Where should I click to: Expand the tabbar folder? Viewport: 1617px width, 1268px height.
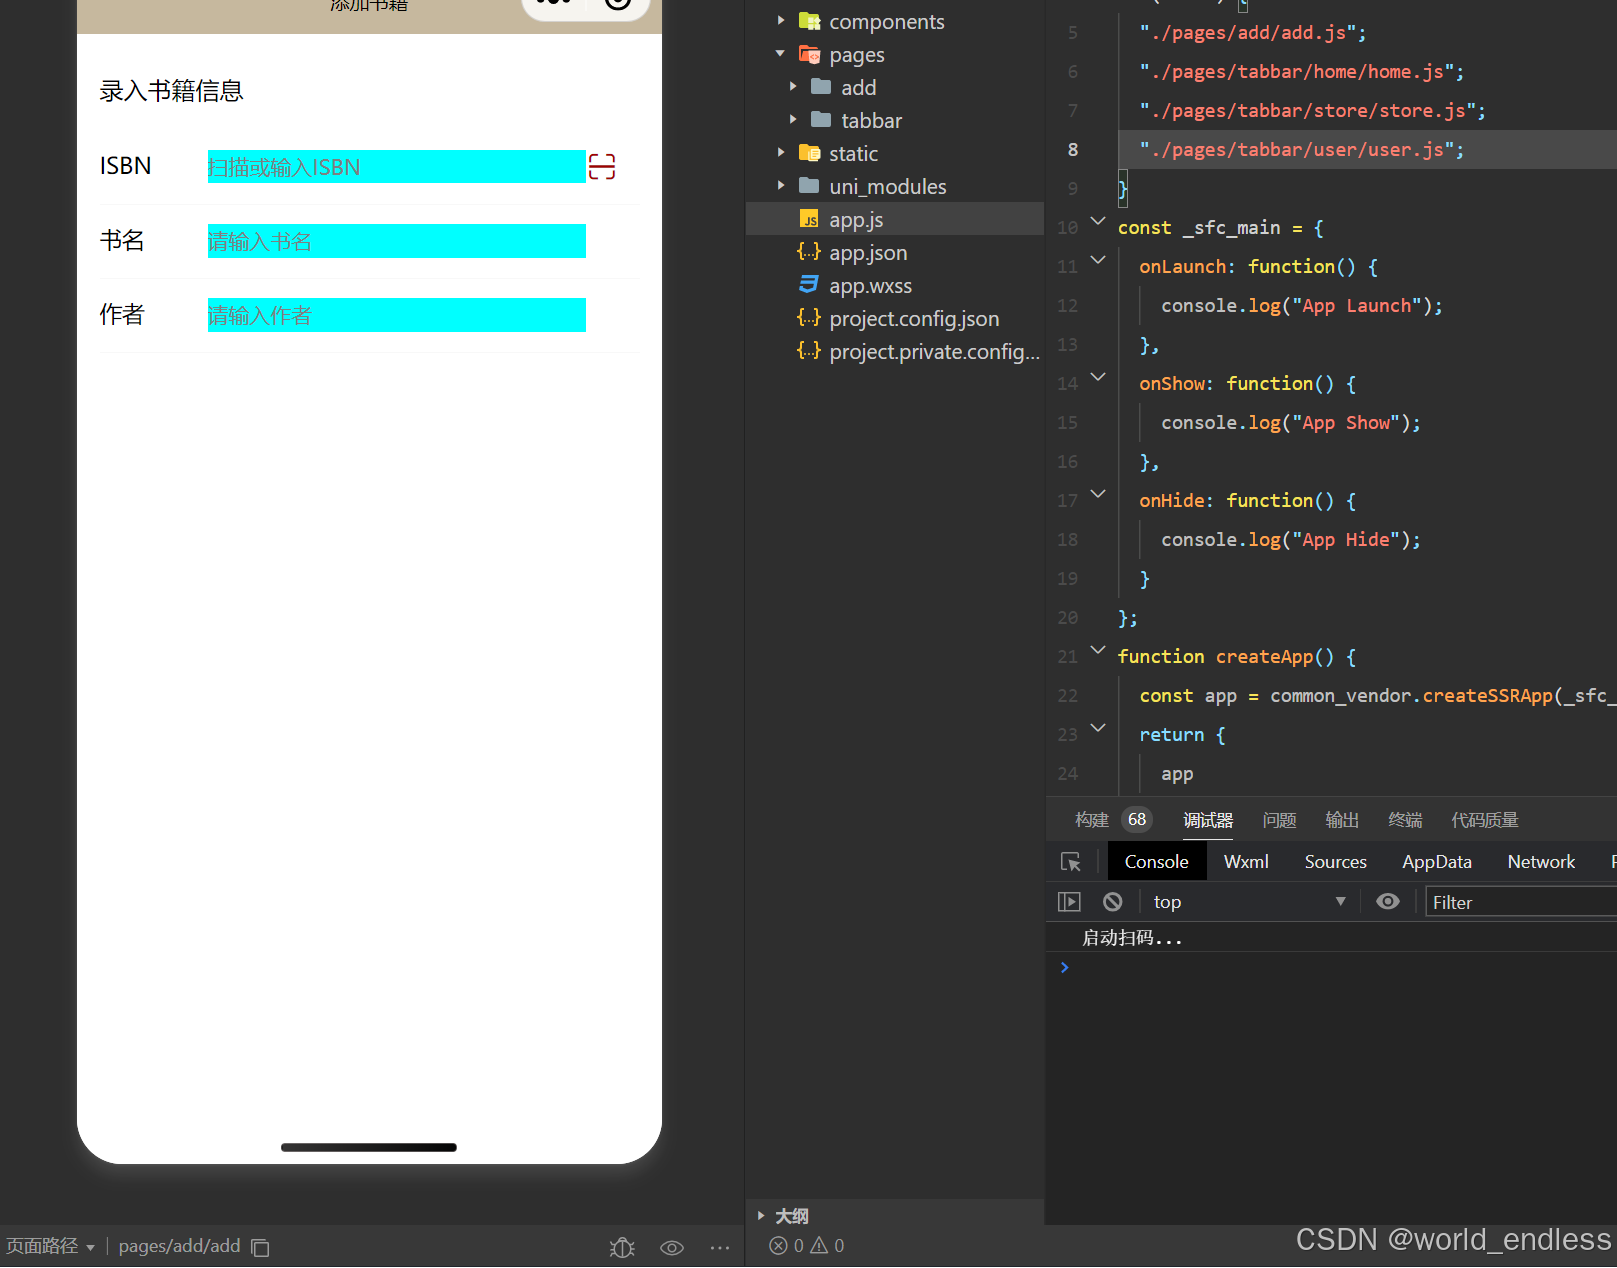pos(793,120)
